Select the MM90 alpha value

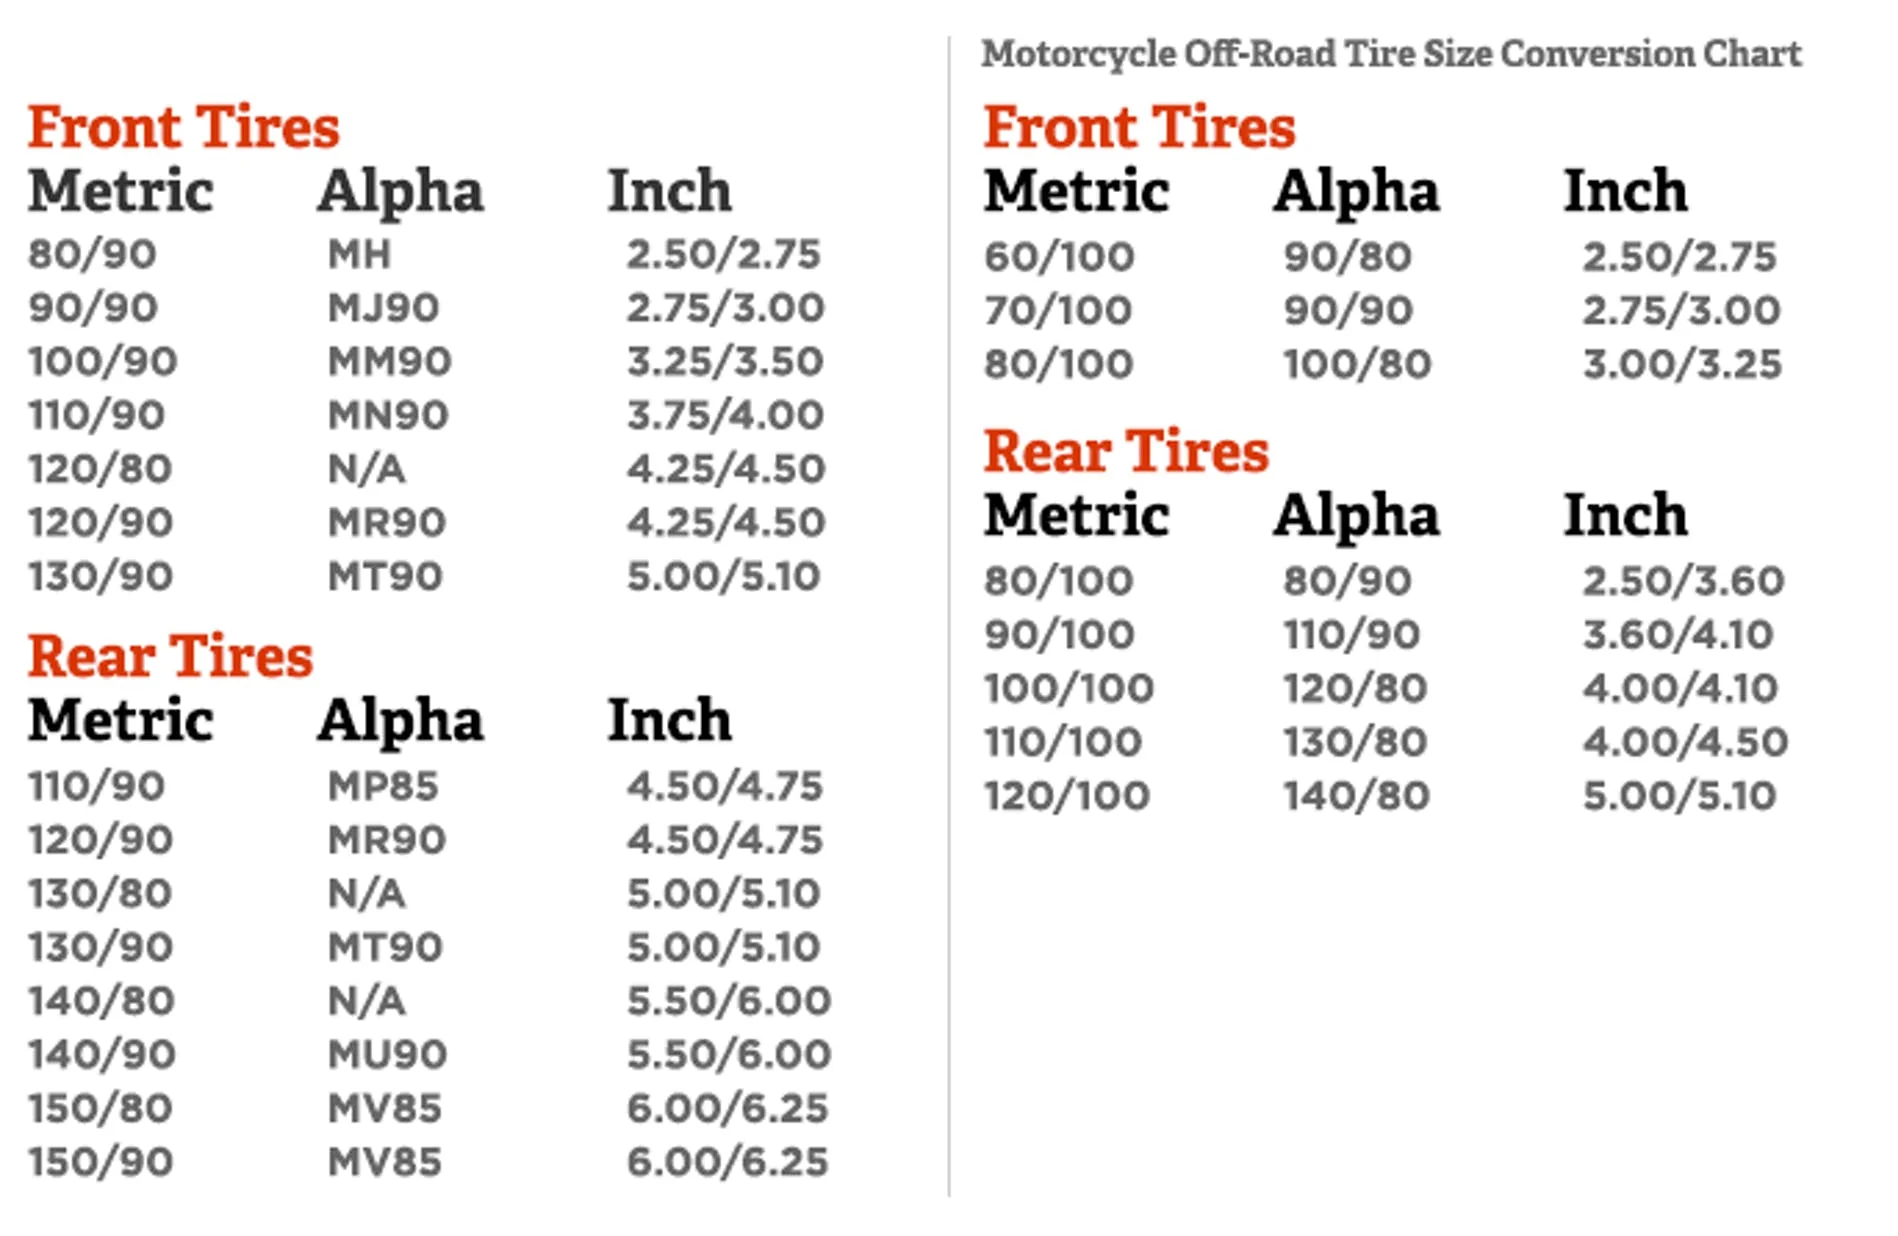point(389,361)
